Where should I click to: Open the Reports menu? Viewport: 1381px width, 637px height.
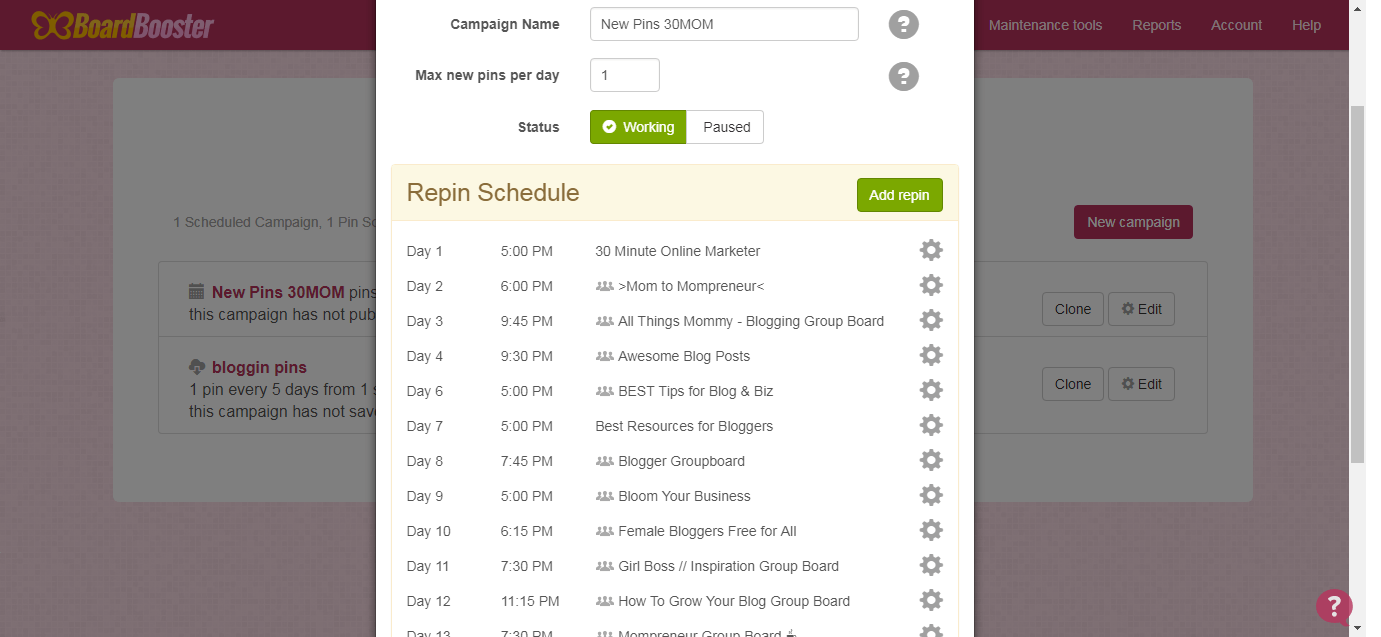[1156, 25]
